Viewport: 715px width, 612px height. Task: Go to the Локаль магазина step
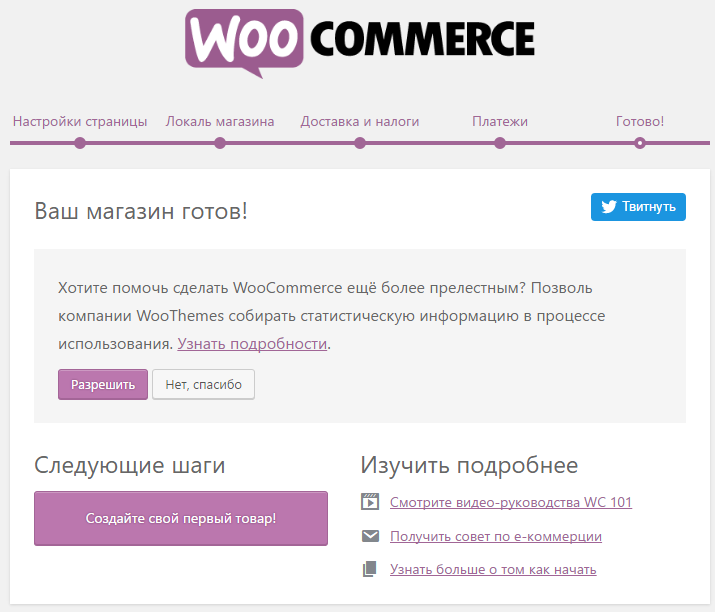[220, 121]
